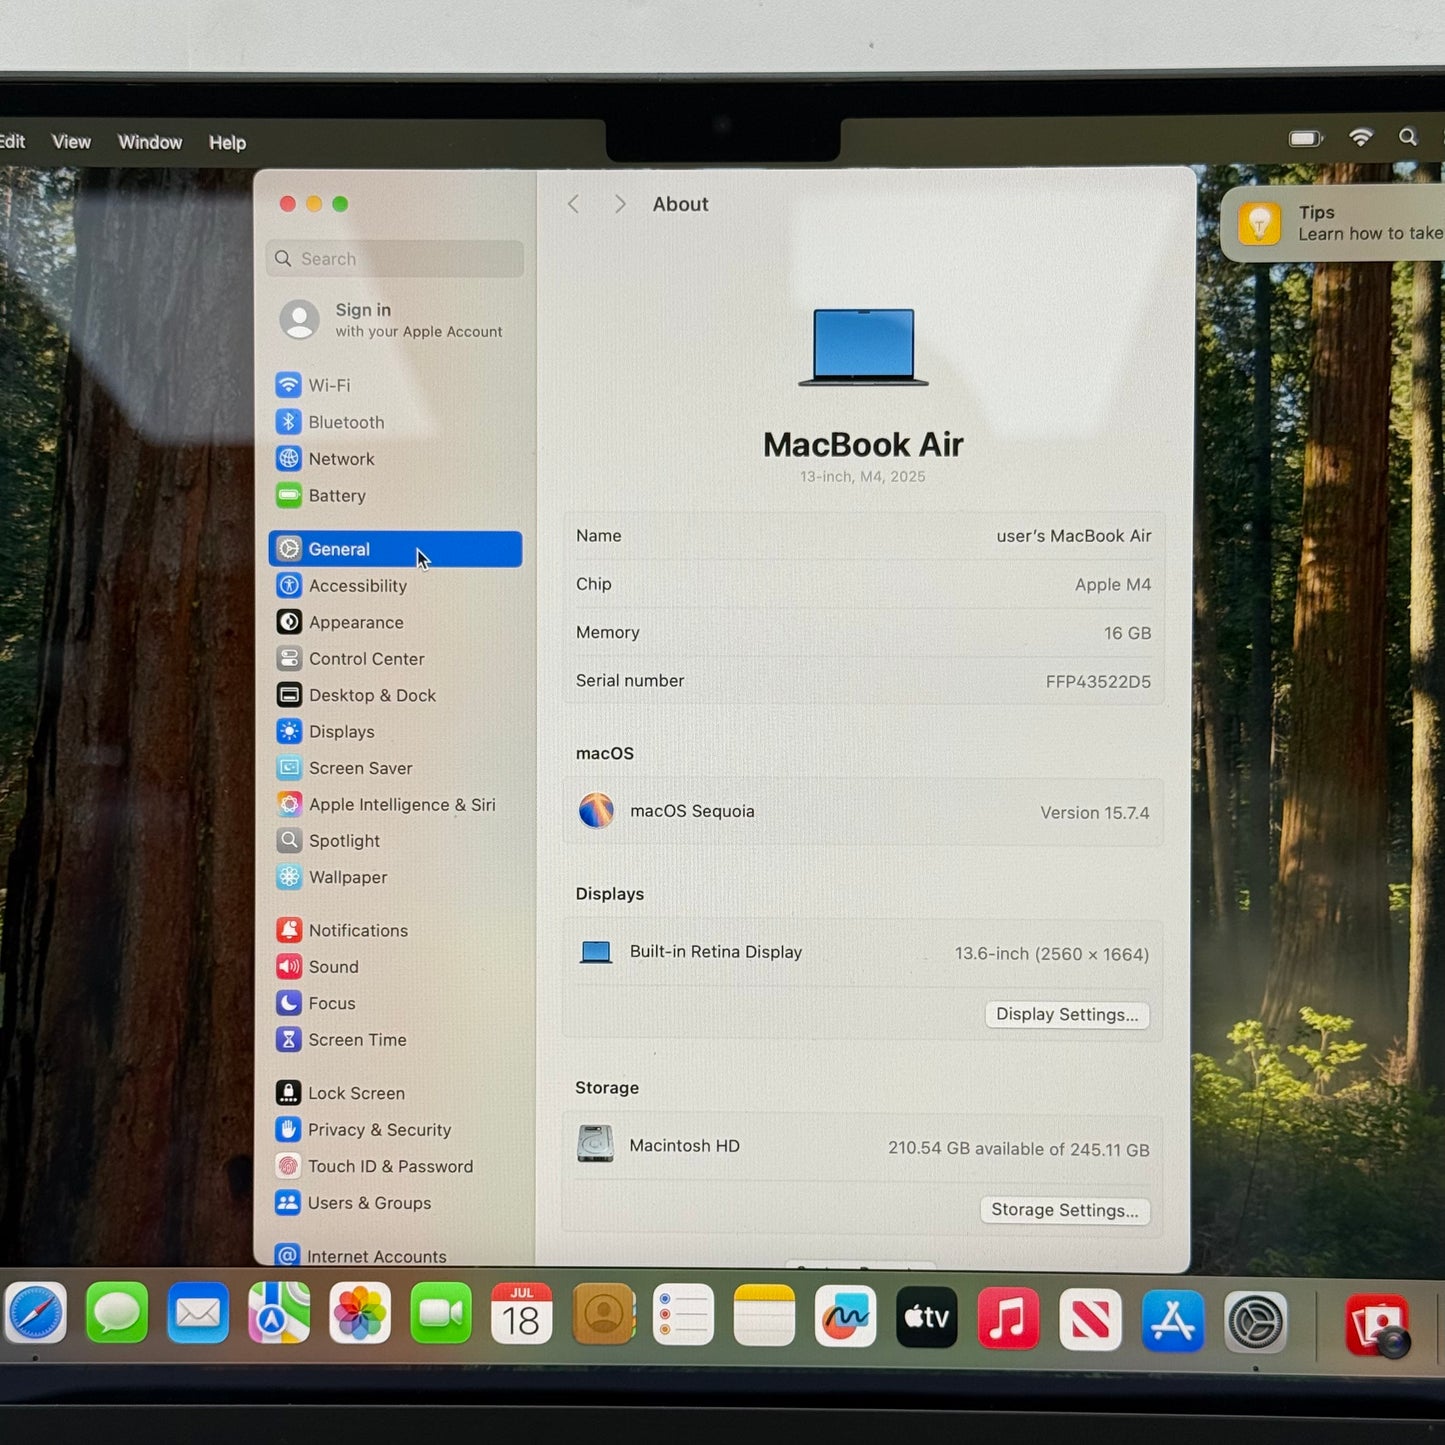Open Reminders from the Dock

coord(683,1315)
